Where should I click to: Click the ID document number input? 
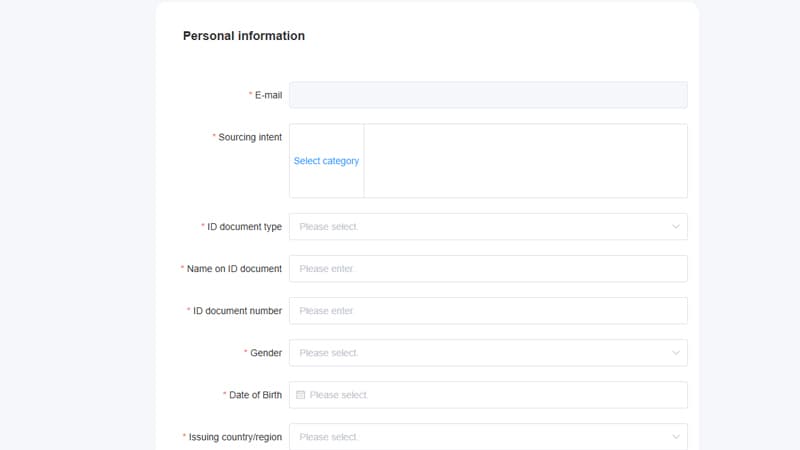[x=488, y=311]
